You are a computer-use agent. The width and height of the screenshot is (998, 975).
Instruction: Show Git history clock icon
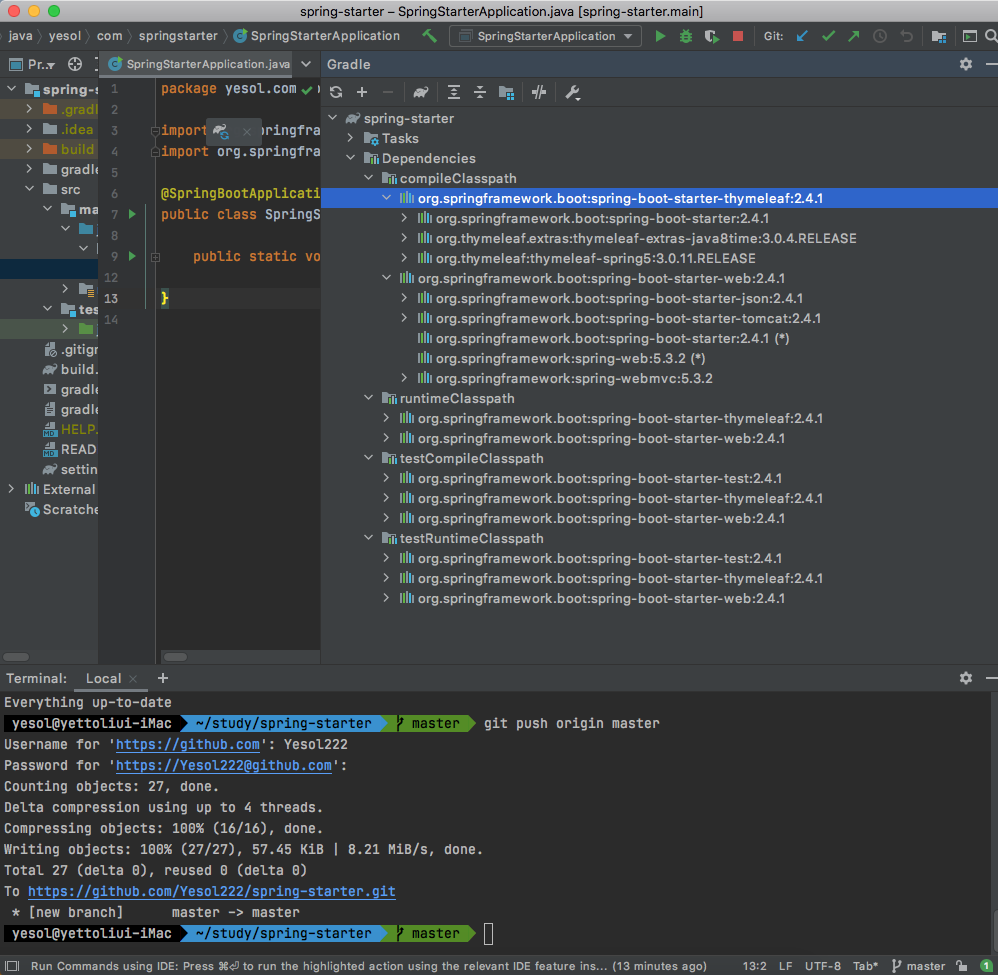coord(880,36)
